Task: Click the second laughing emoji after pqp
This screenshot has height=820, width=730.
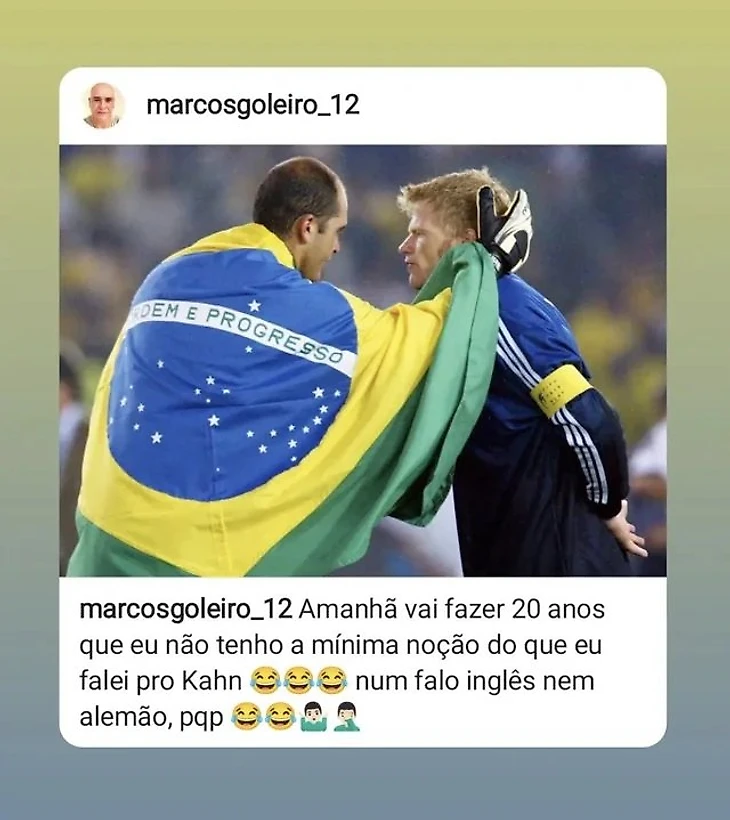Action: click(x=280, y=716)
